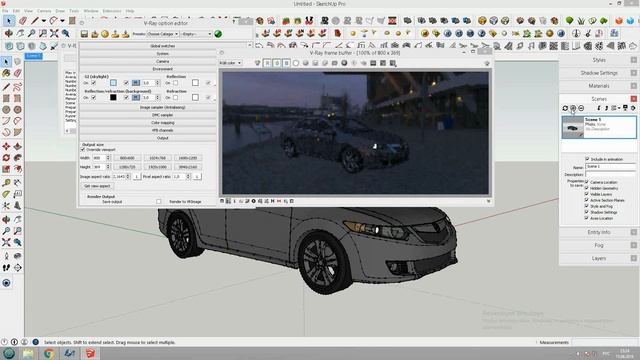Open the View menu
640x360 pixels.
point(29,11)
